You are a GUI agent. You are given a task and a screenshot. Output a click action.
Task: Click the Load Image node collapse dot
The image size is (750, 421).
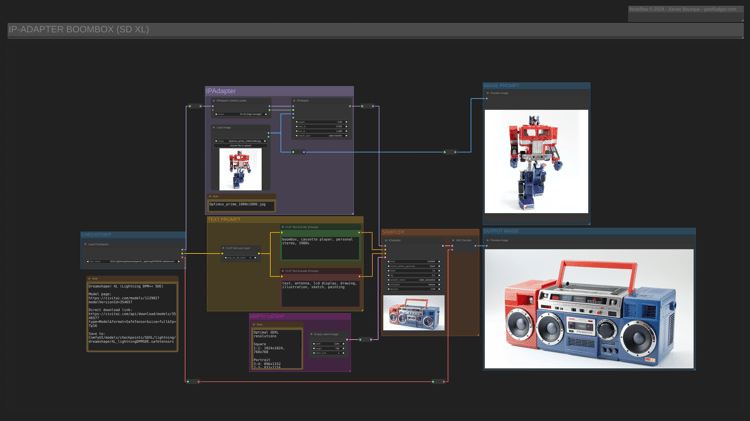[214, 128]
